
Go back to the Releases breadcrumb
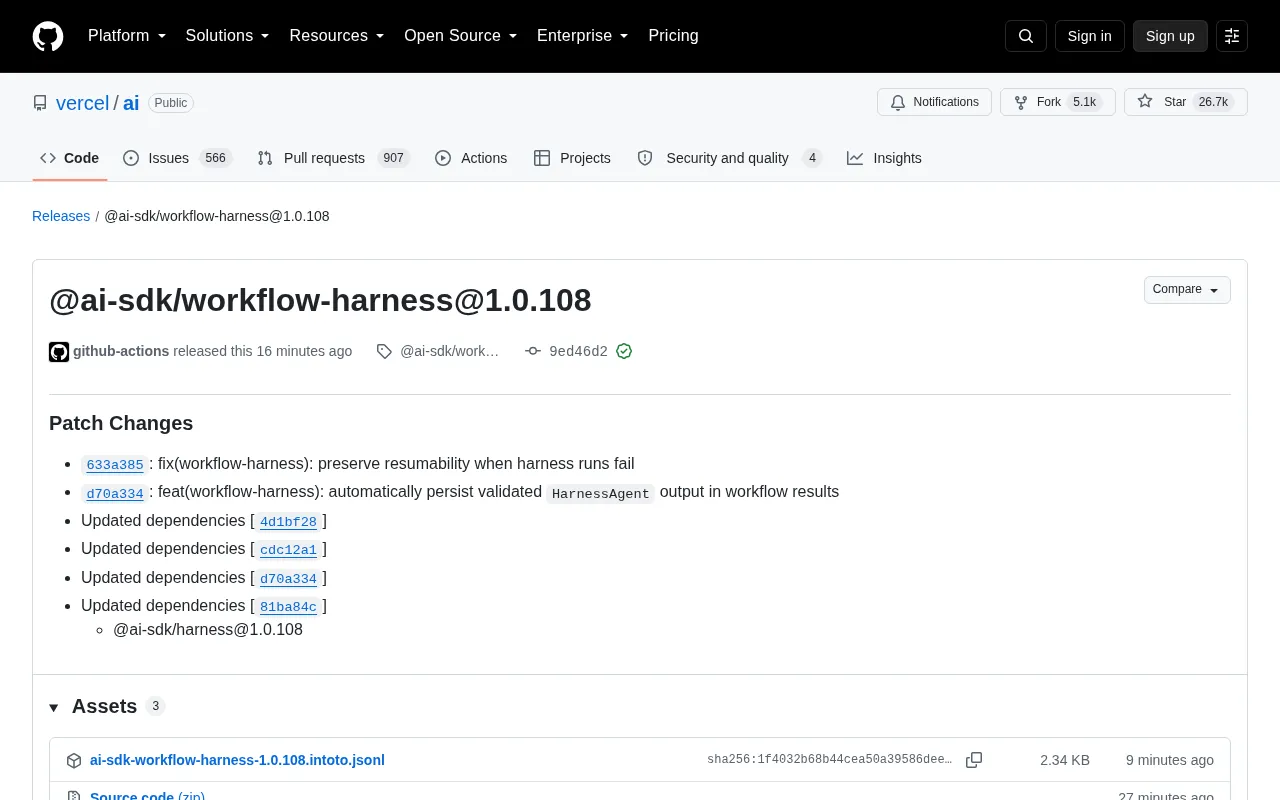61,216
